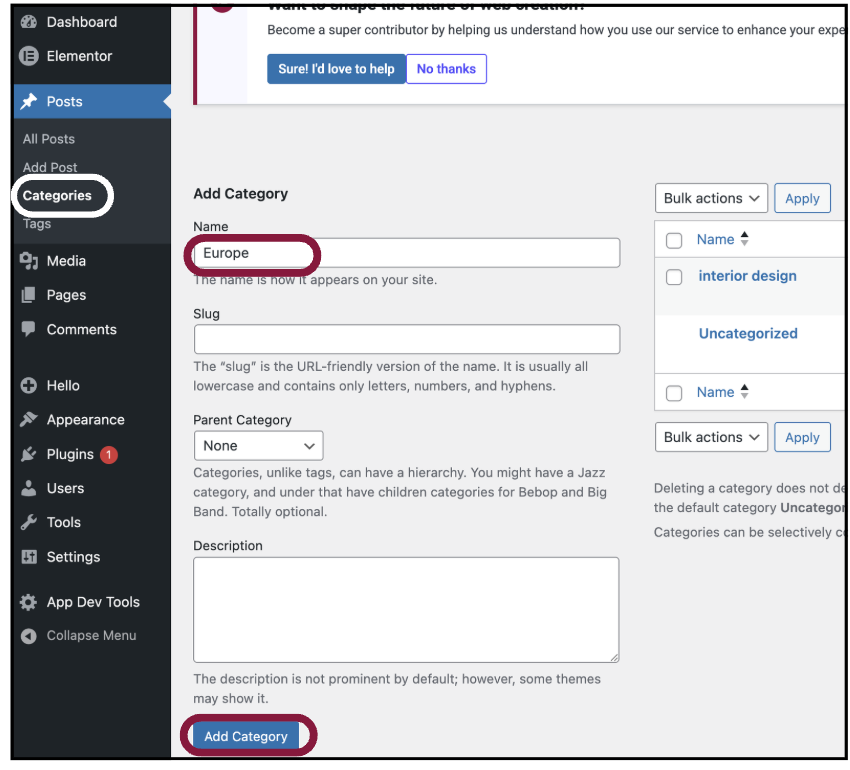Image resolution: width=850 pixels, height=770 pixels.
Task: Open the Parent Category dropdown
Action: pos(258,446)
